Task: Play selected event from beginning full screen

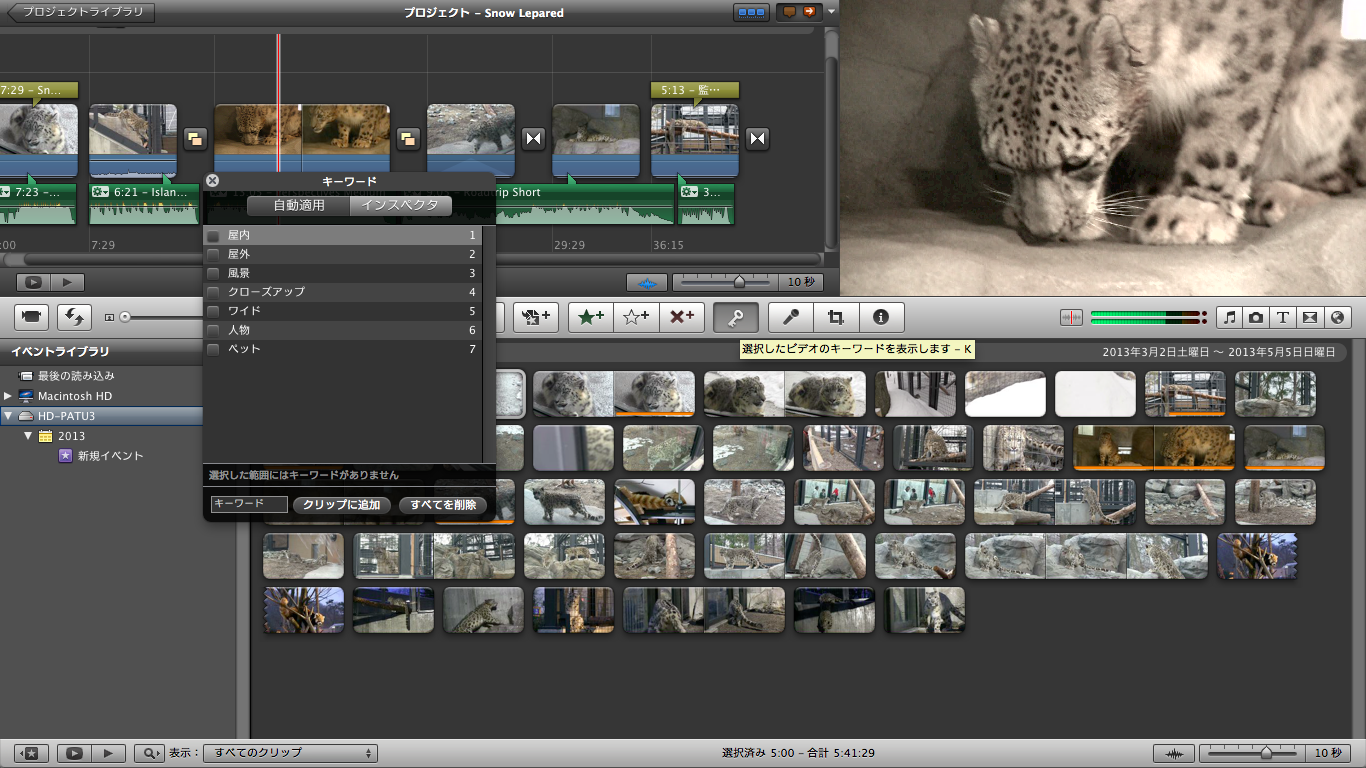Action: pyautogui.click(x=75, y=753)
